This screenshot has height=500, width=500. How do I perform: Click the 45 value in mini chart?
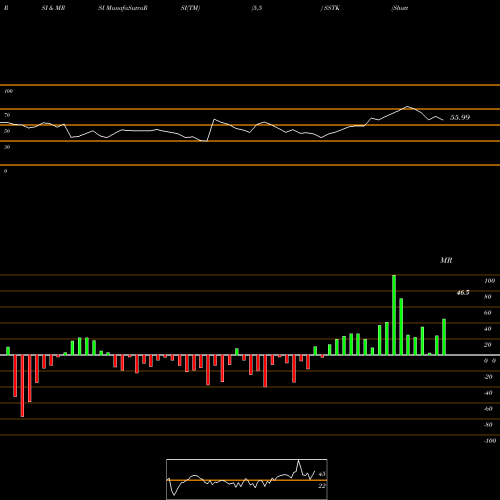322,474
